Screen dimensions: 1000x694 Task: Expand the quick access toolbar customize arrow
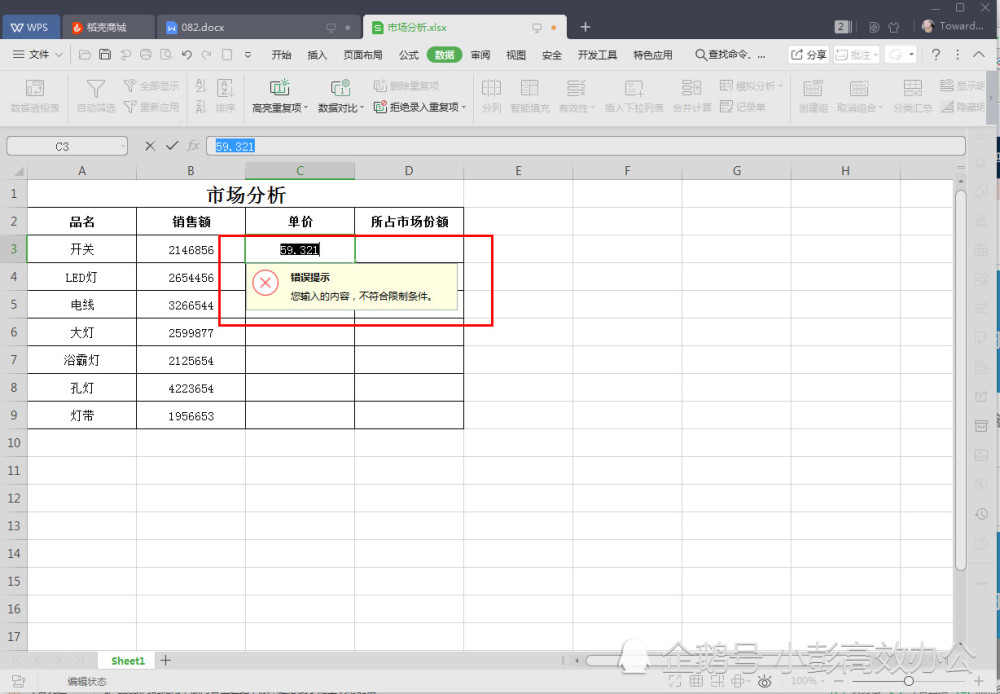(x=248, y=55)
